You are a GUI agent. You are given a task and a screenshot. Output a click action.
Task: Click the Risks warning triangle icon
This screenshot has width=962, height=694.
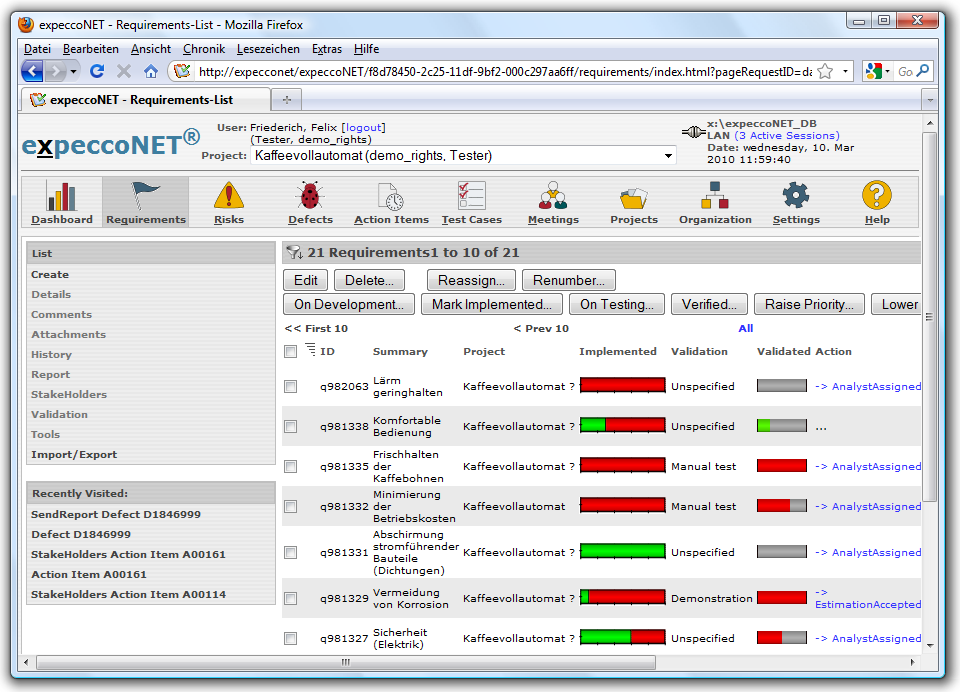tap(229, 196)
